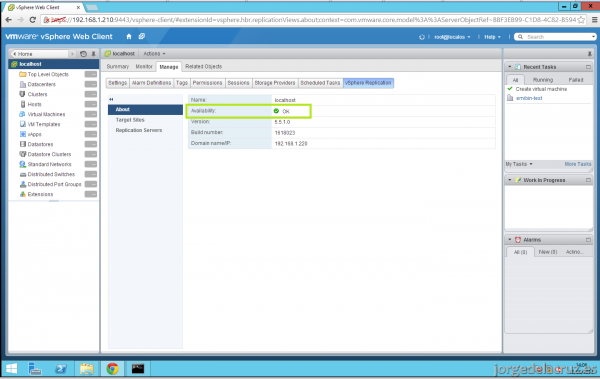Go to vSphere home icon
This screenshot has width=600, height=379.
(129, 36)
